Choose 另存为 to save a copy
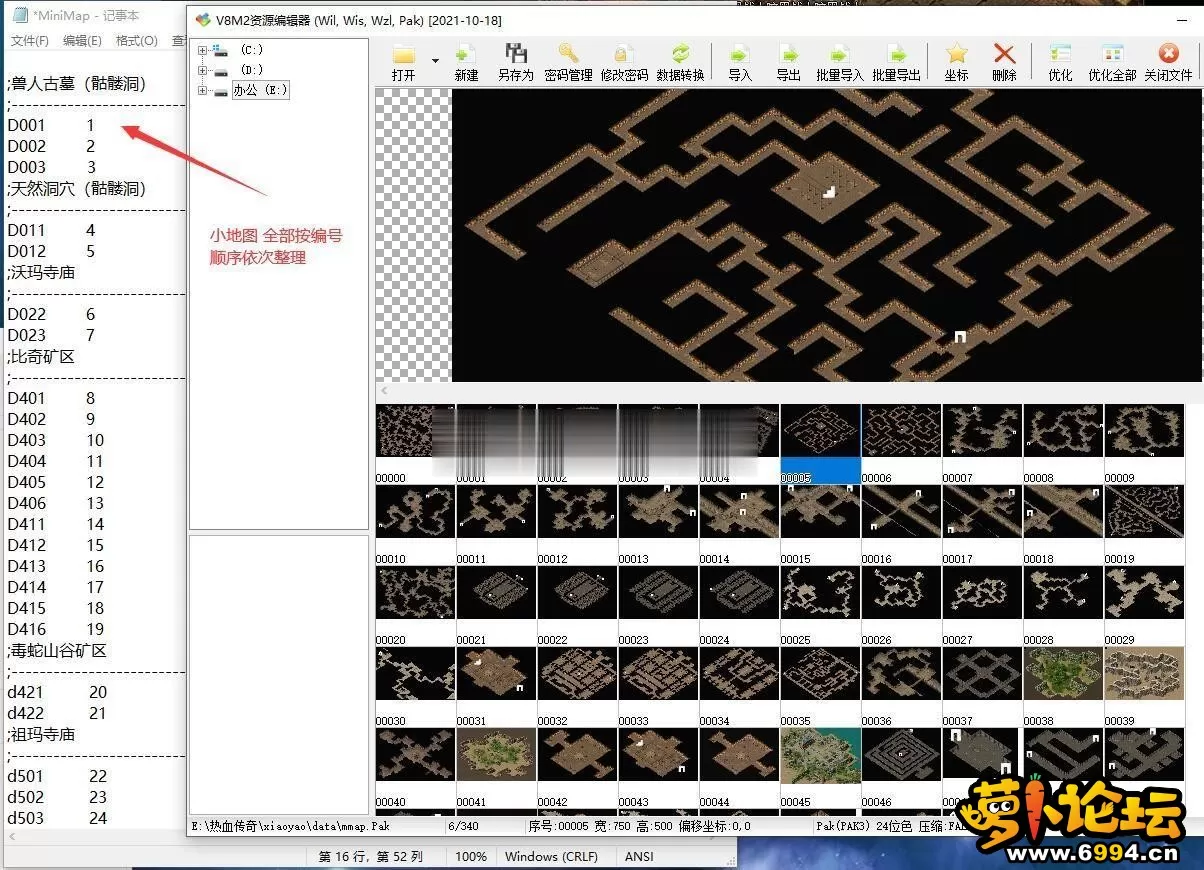This screenshot has height=870, width=1204. point(516,62)
